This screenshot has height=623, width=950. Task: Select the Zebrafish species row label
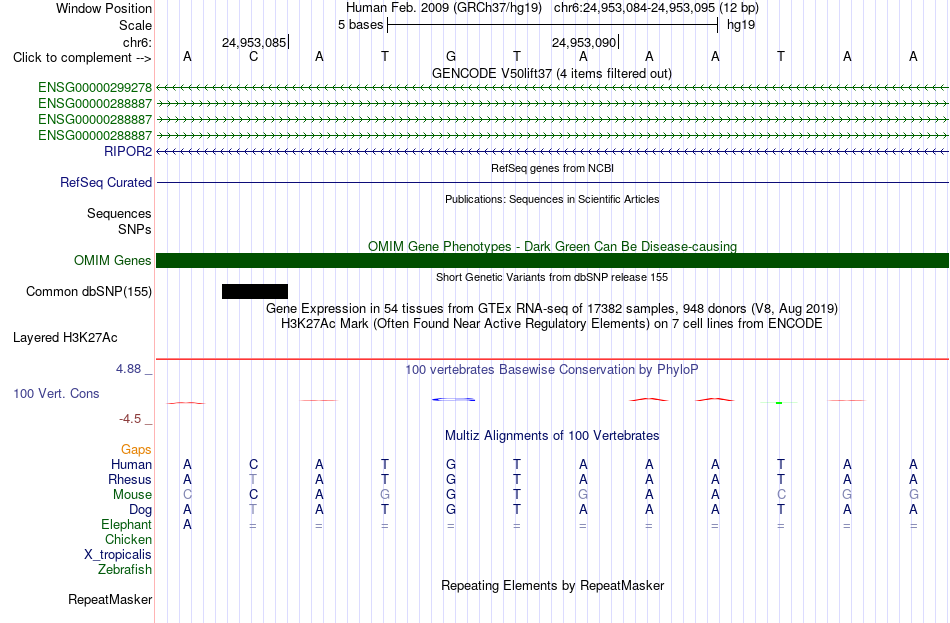125,570
